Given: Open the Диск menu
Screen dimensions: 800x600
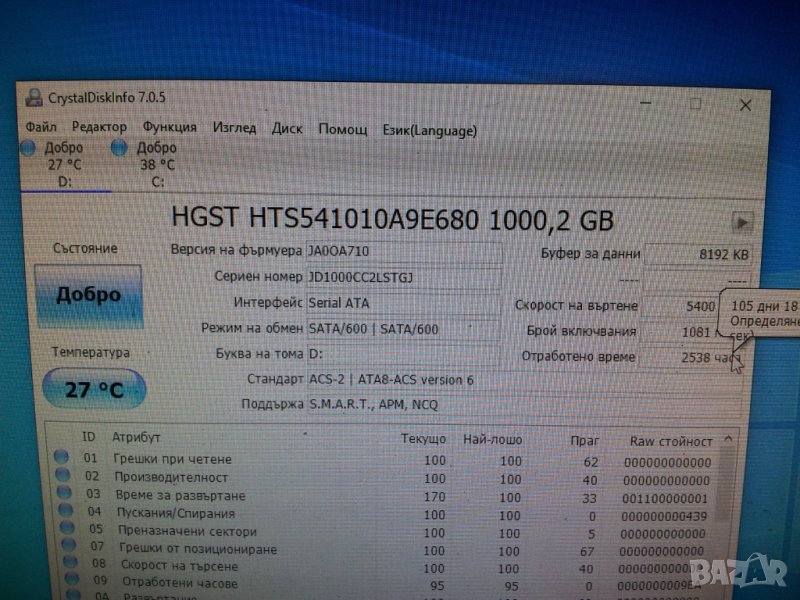Looking at the screenshot, I should click(x=287, y=128).
